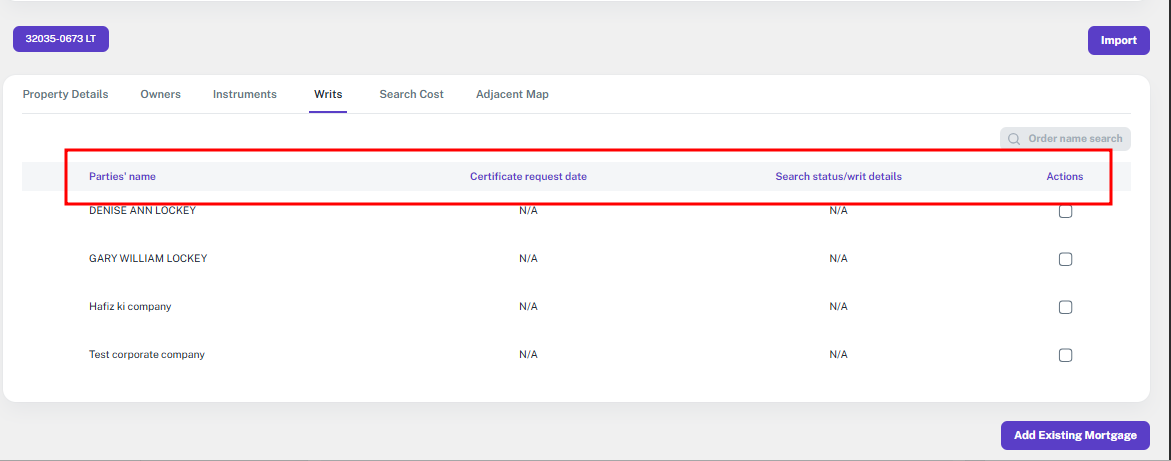Open the Owners tab
The width and height of the screenshot is (1171, 461).
160,94
